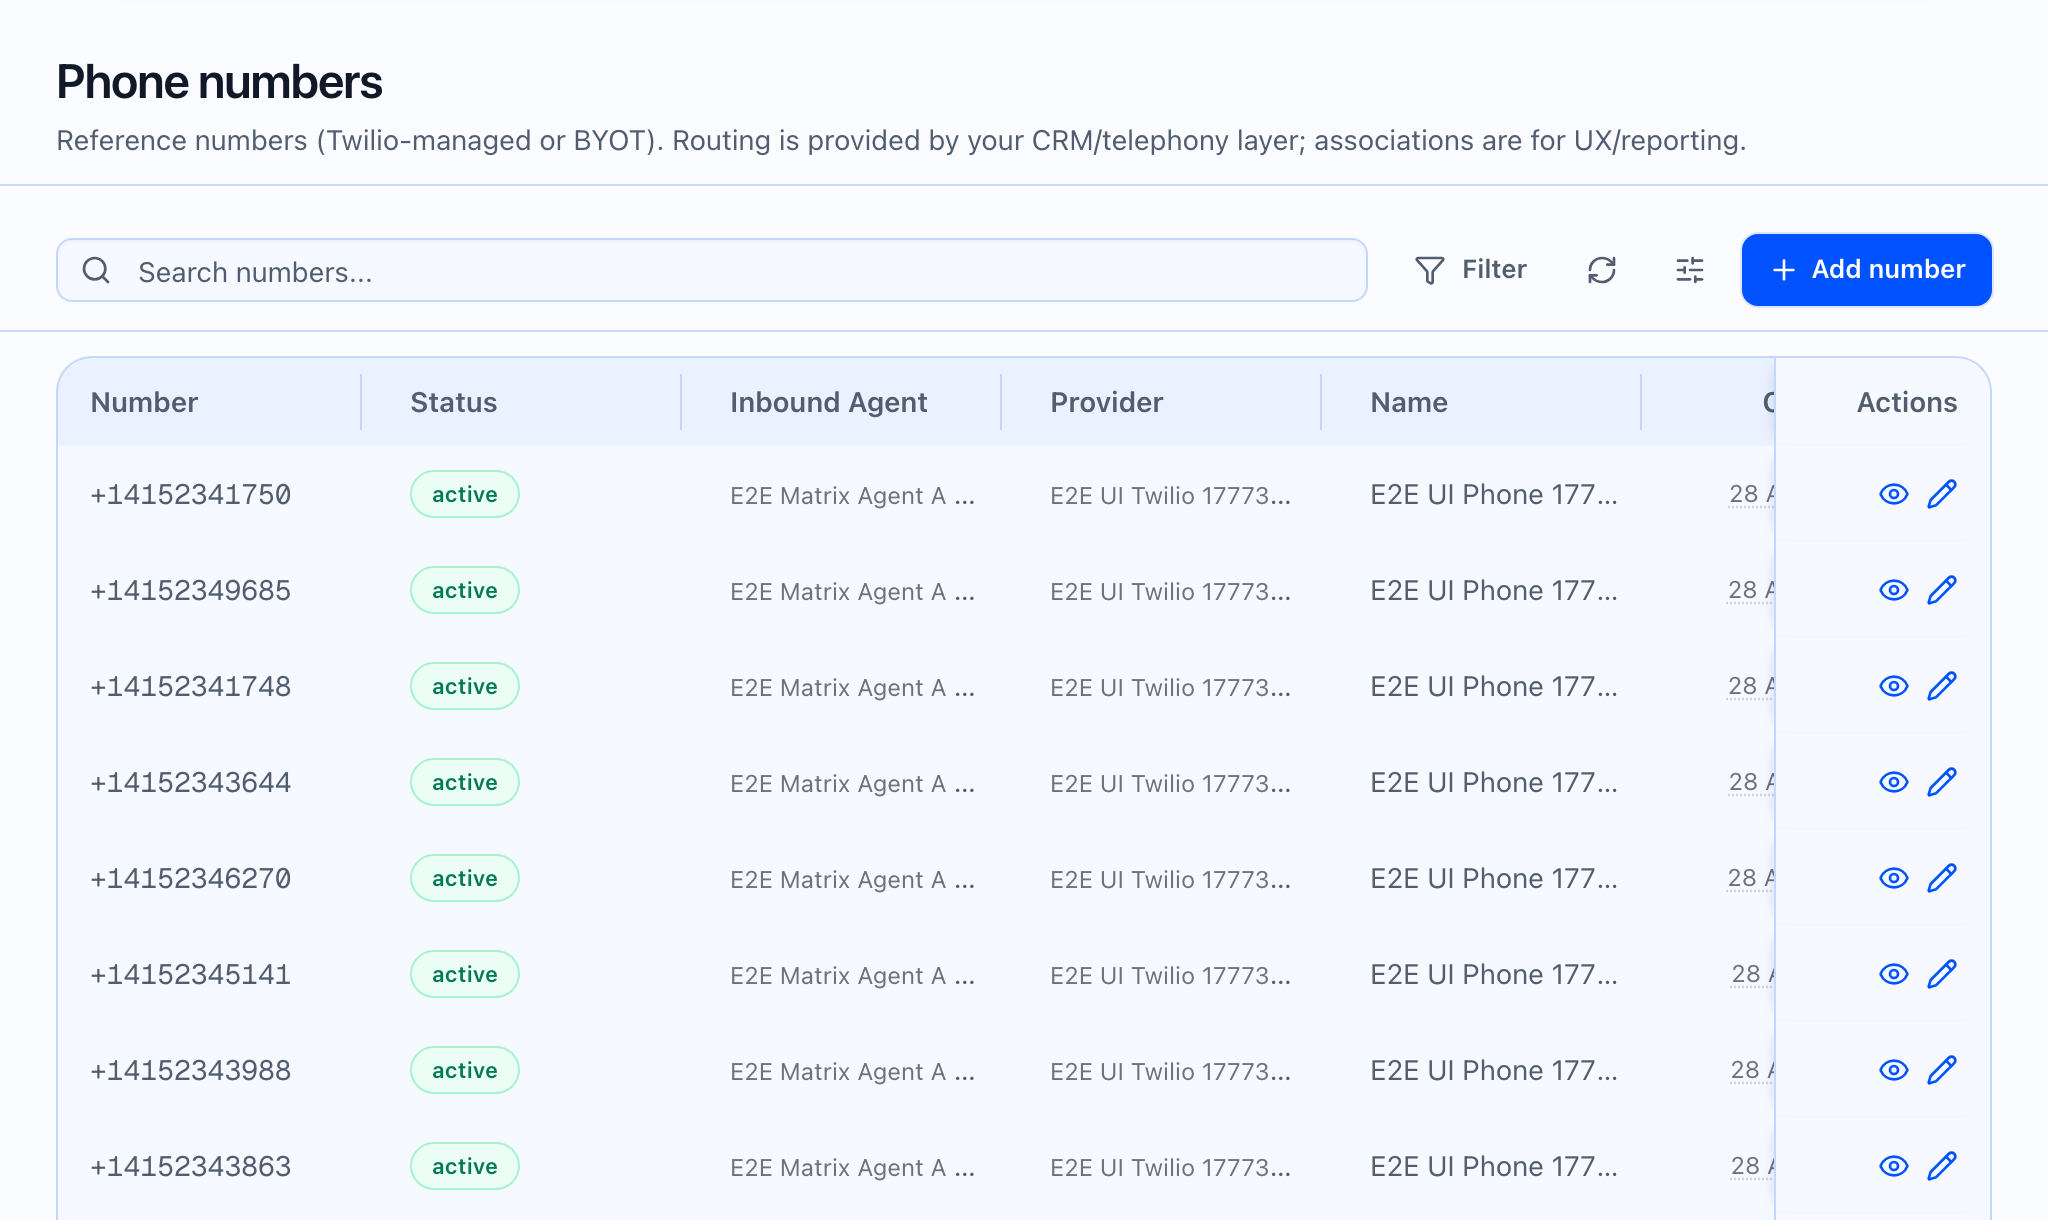Select phone number +14152346270
Image resolution: width=2048 pixels, height=1220 pixels.
point(191,878)
